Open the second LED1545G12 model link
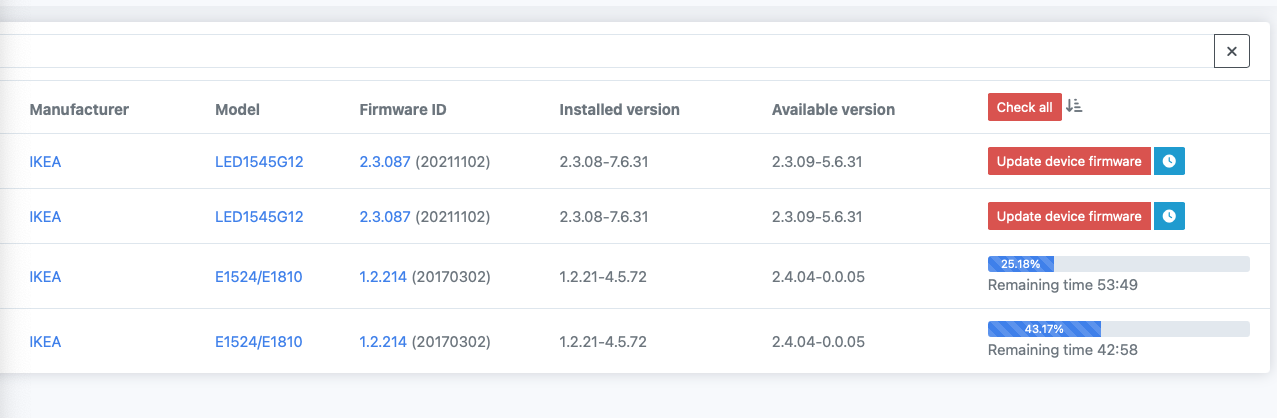Image resolution: width=1277 pixels, height=418 pixels. coord(259,216)
